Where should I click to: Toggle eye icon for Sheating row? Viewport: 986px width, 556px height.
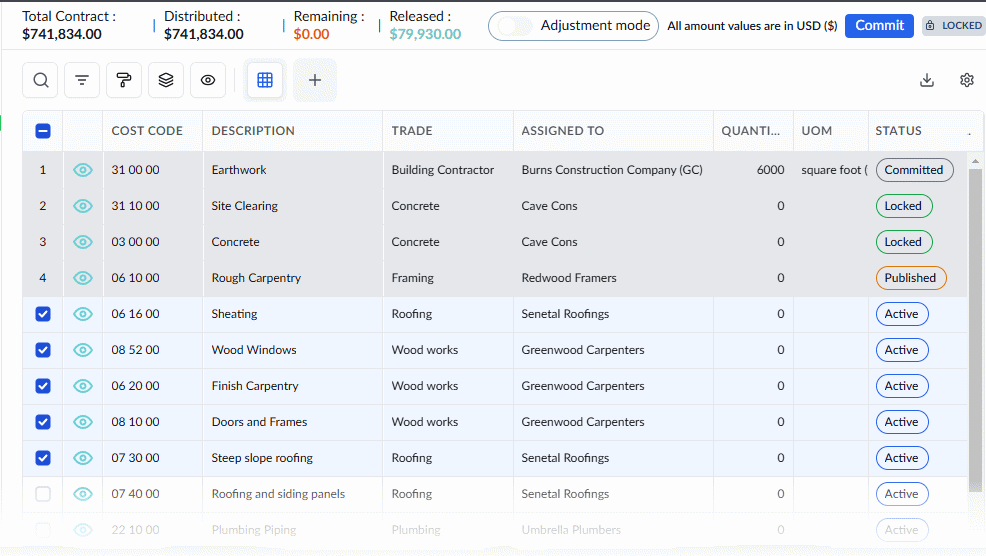82,314
